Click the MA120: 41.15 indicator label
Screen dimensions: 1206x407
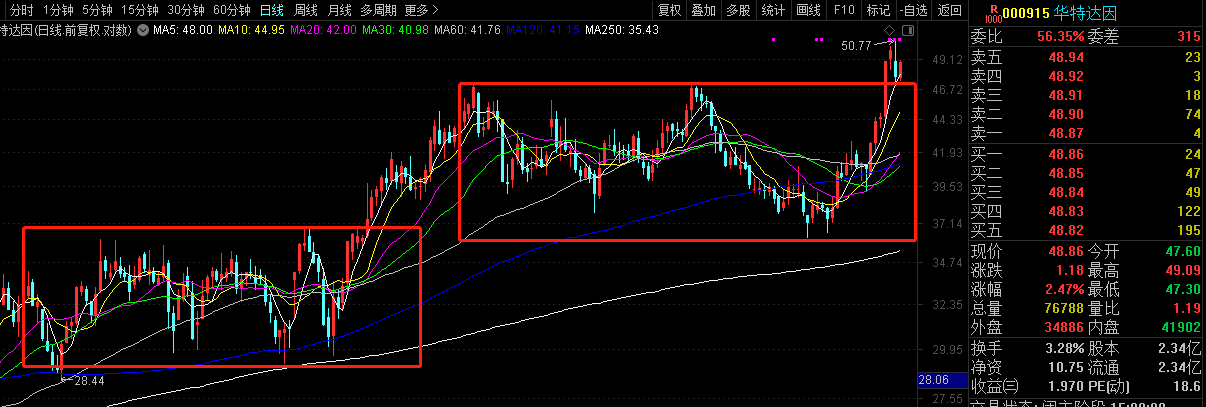543,30
